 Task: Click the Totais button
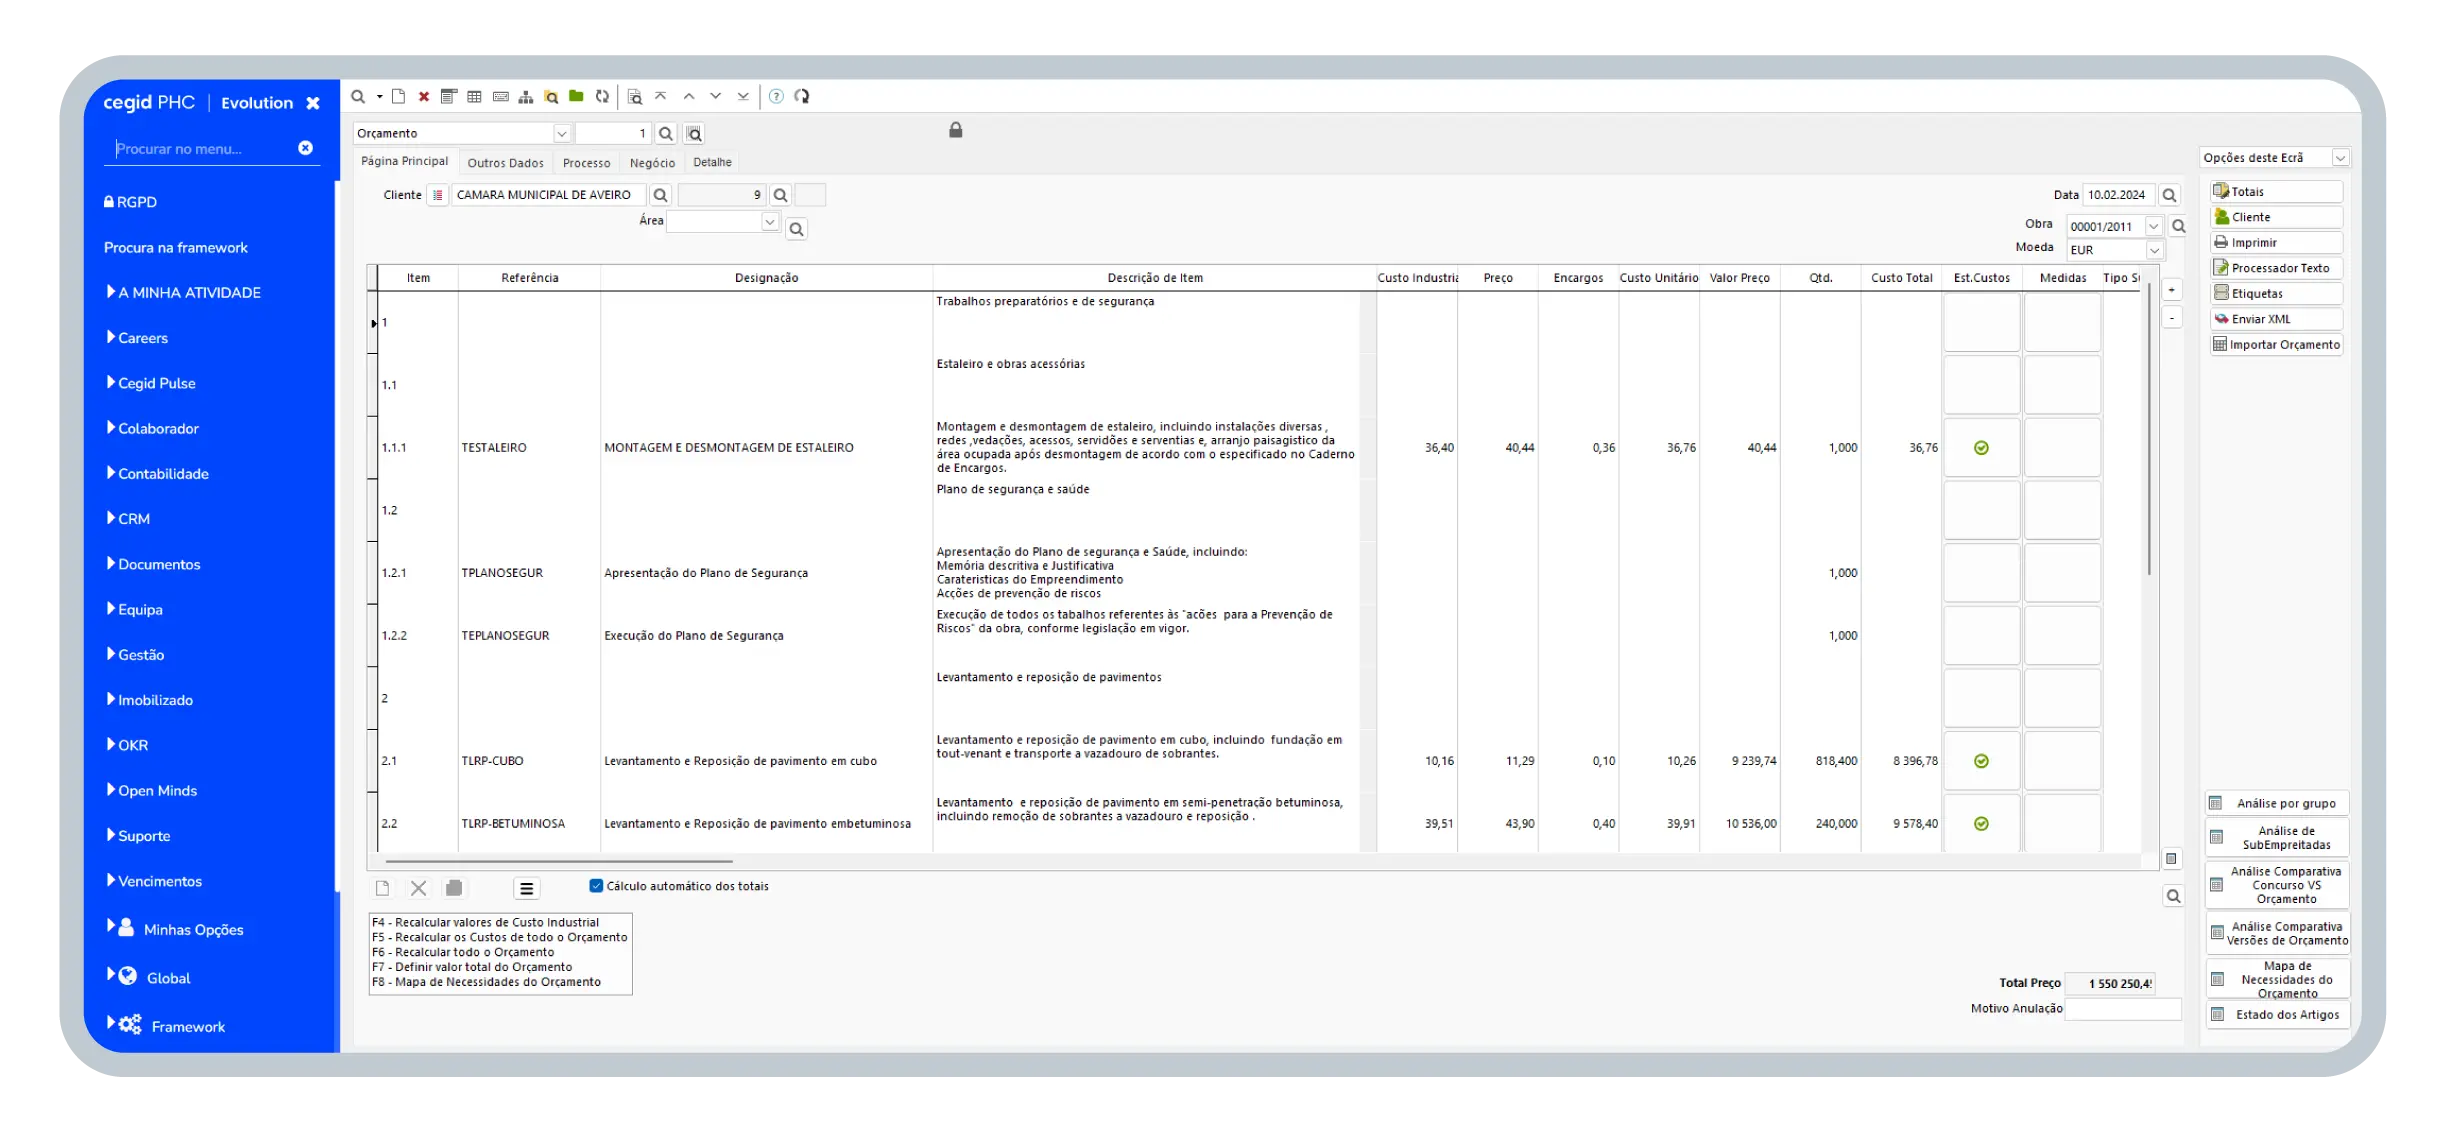point(2276,192)
